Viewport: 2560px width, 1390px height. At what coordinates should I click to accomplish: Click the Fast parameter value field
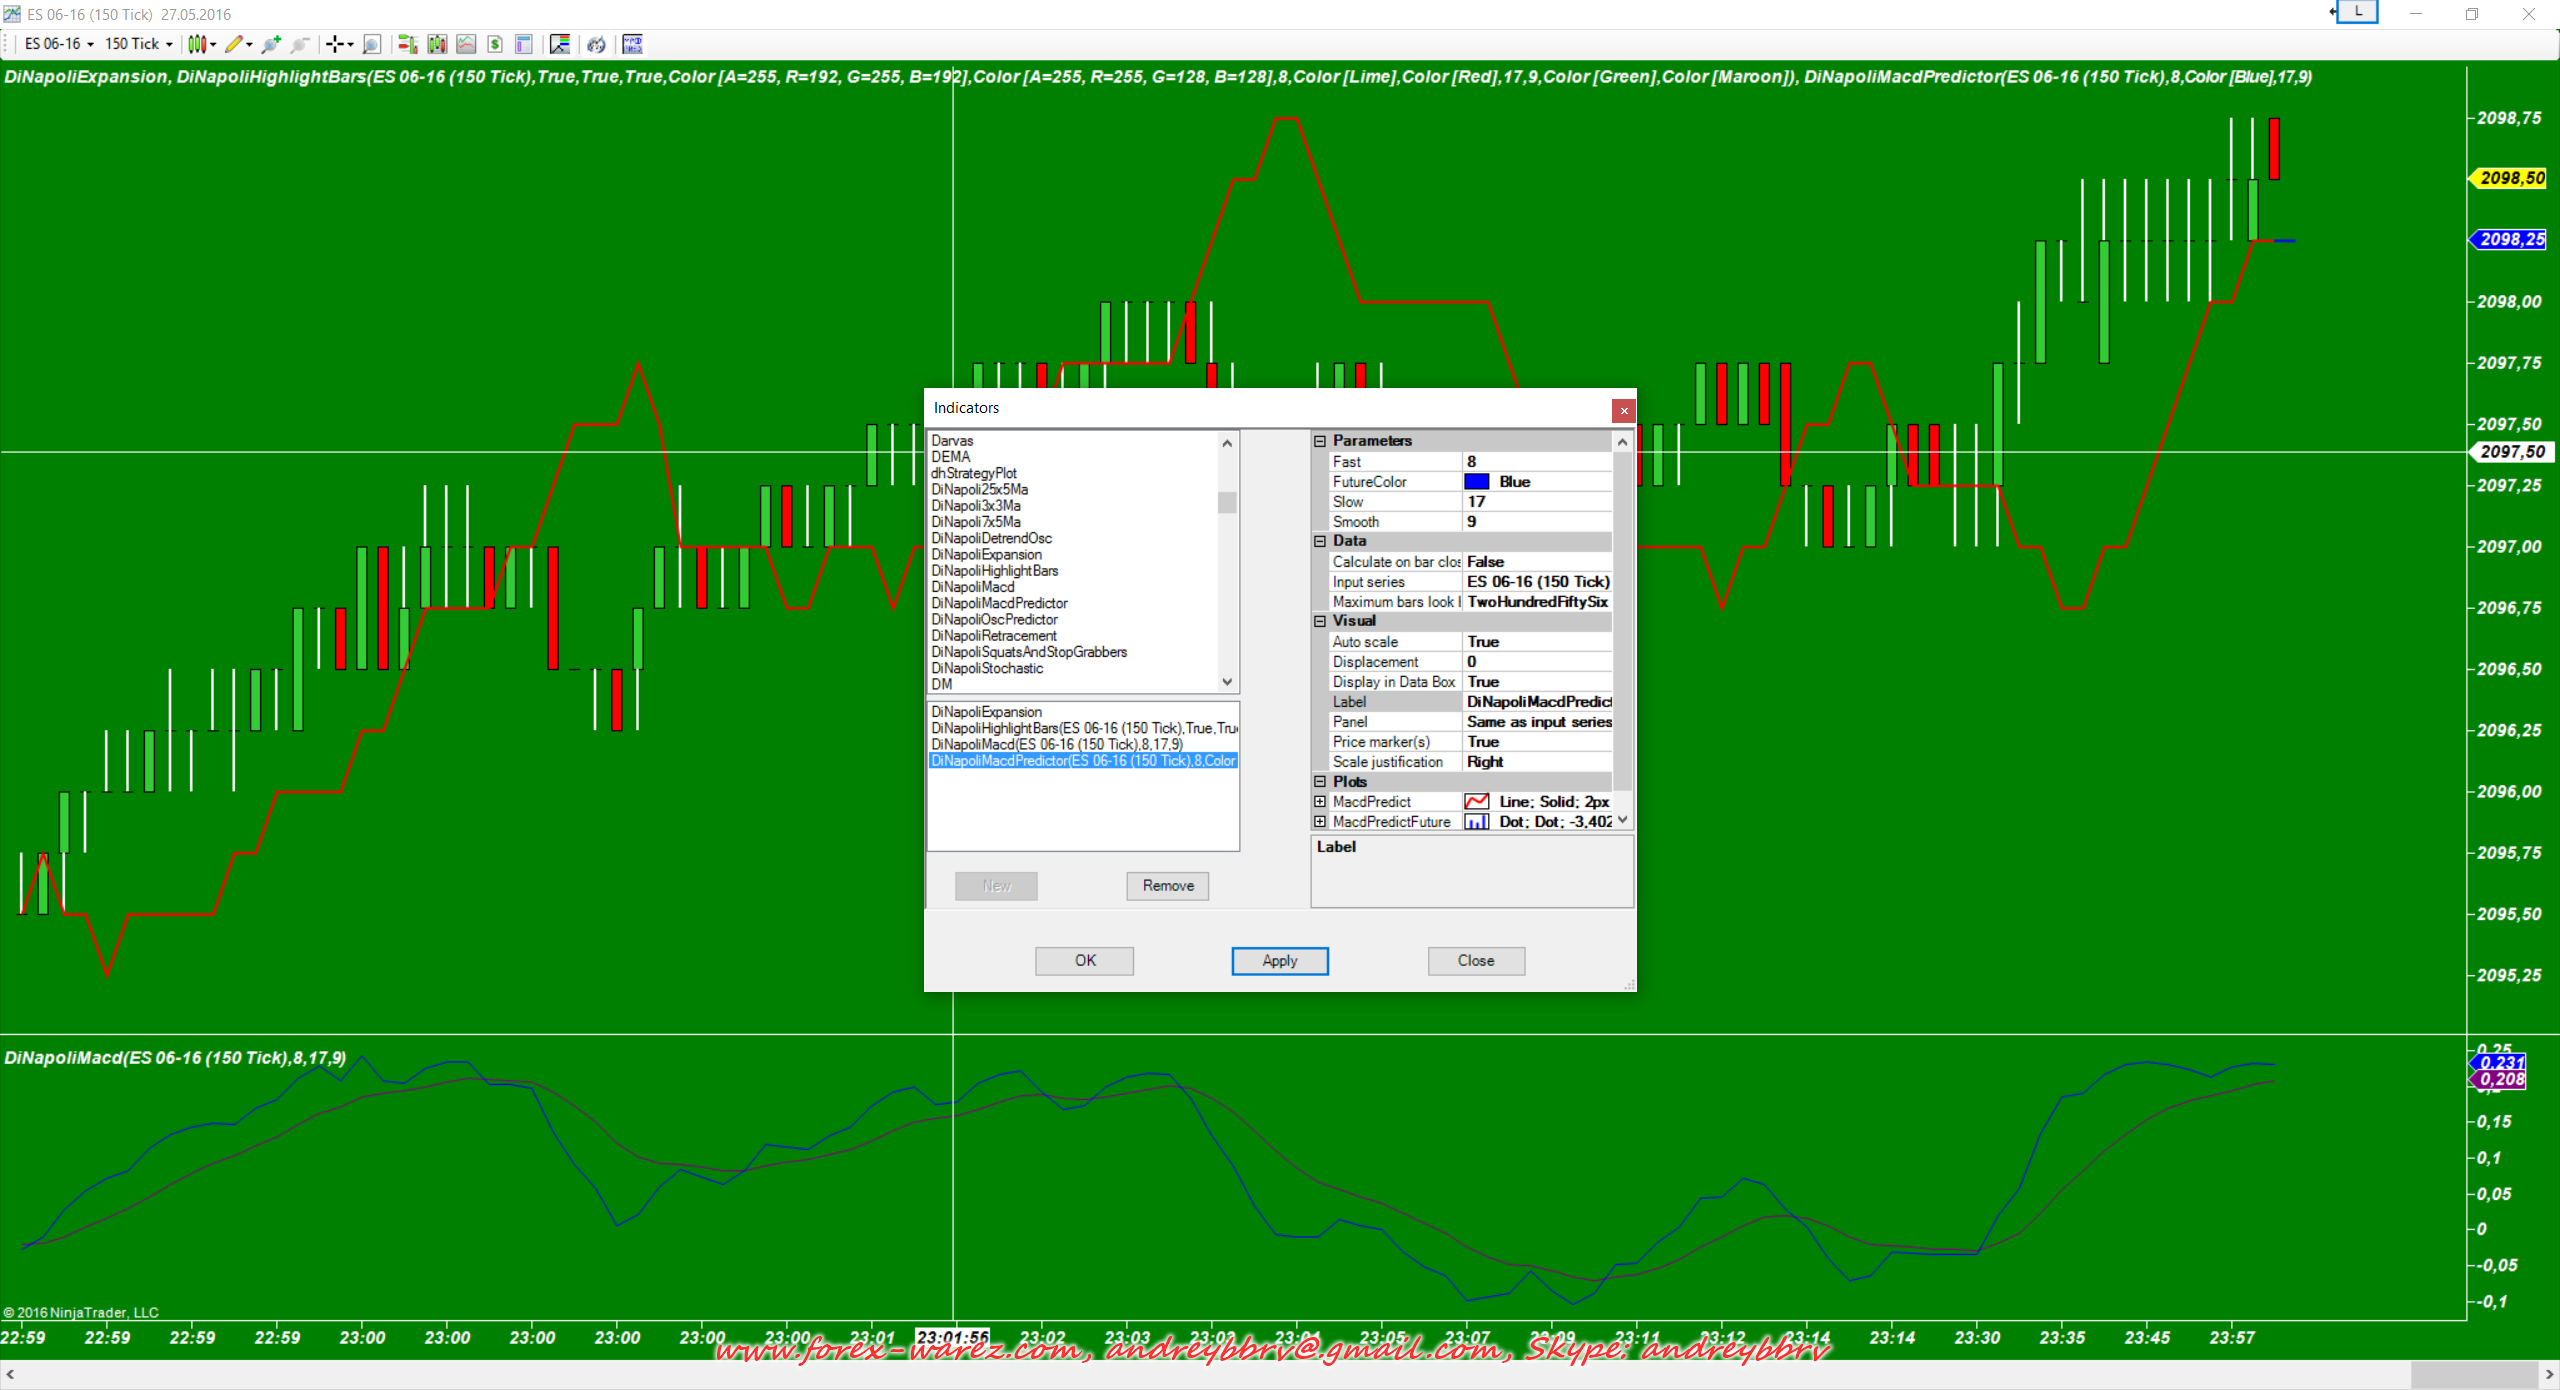(1536, 462)
